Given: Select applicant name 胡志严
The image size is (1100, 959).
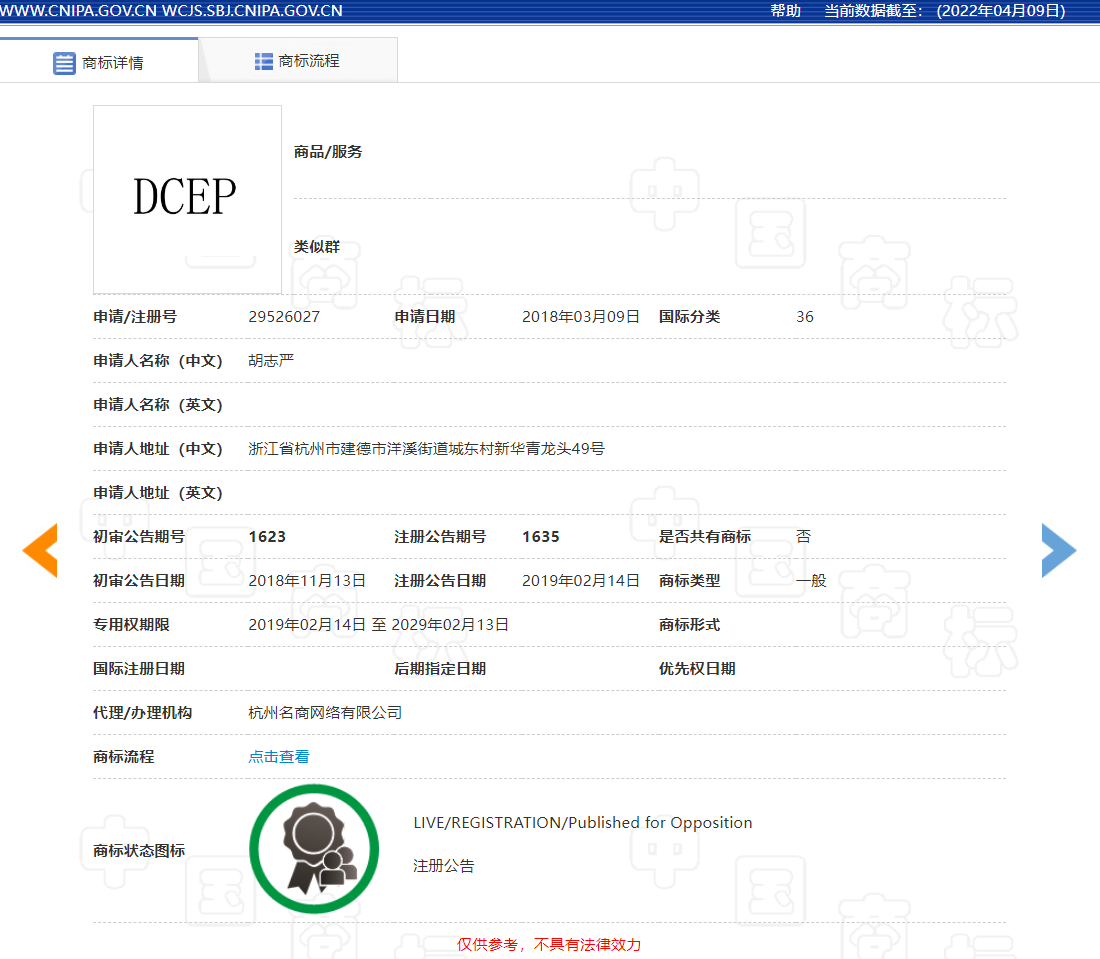Looking at the screenshot, I should [271, 361].
